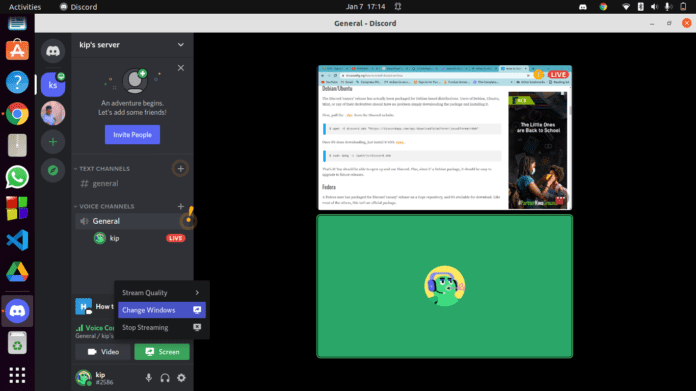696x391 pixels.
Task: Select Stop Streaming menu item
Action: (162, 328)
